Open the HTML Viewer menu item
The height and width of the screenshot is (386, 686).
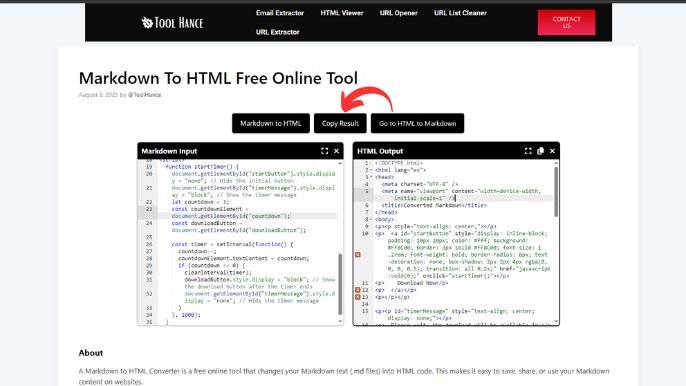[x=342, y=13]
